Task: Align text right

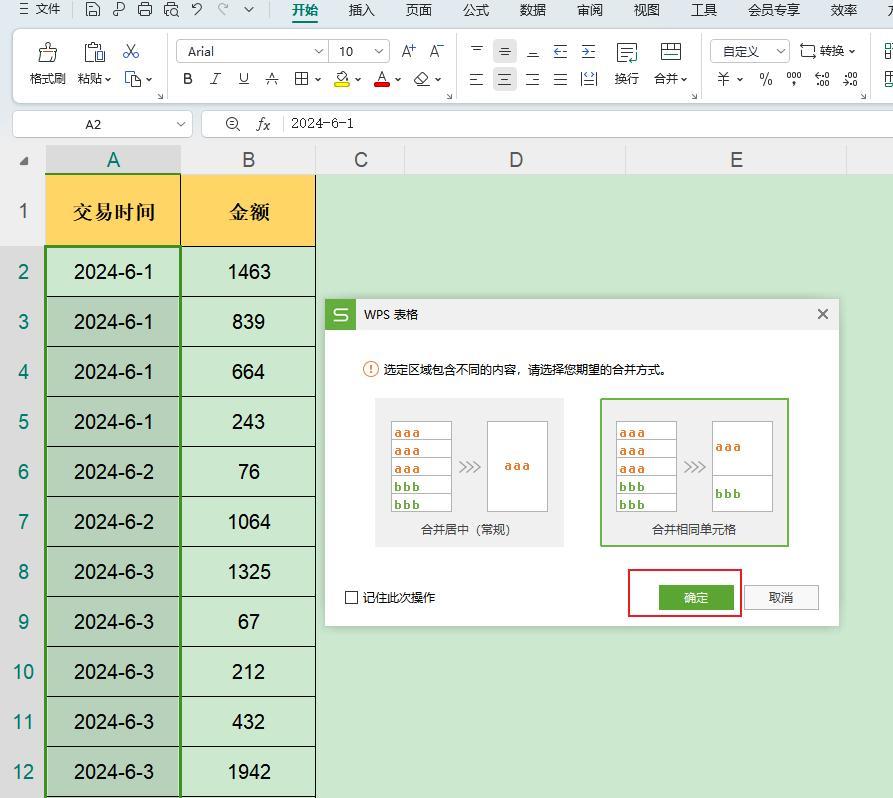Action: pyautogui.click(x=532, y=79)
